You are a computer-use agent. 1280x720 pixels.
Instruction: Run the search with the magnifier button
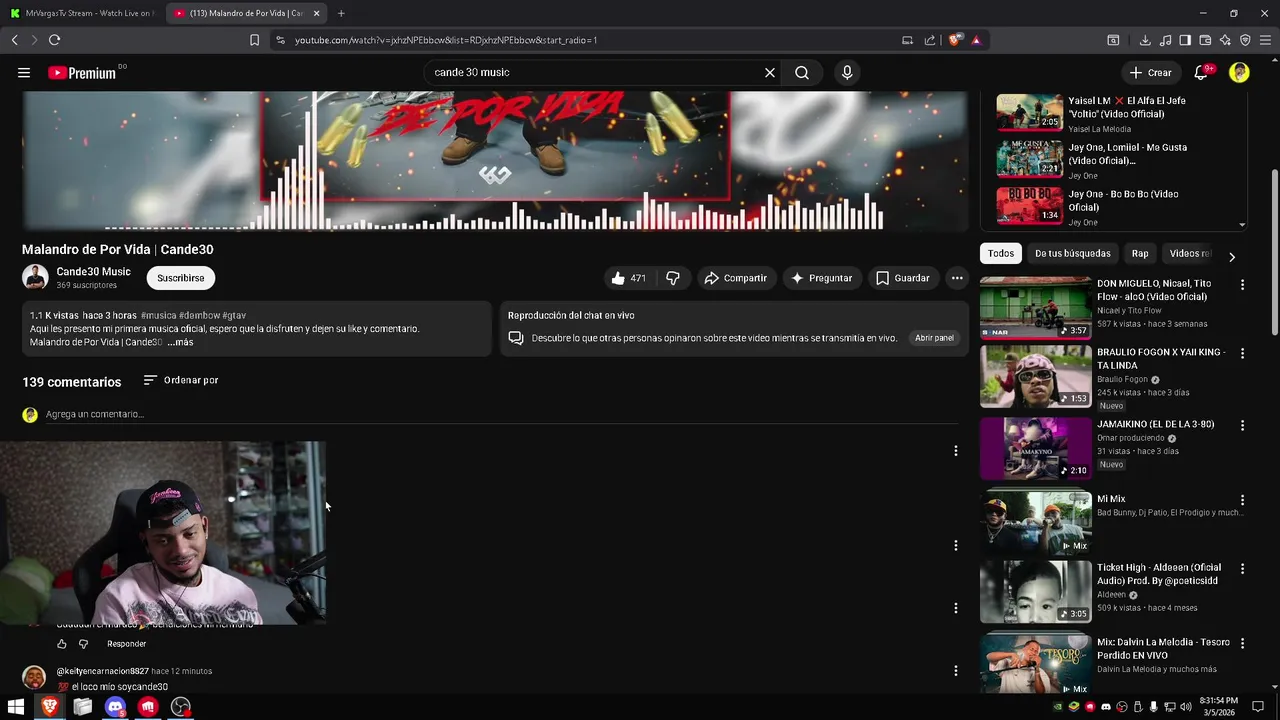802,72
